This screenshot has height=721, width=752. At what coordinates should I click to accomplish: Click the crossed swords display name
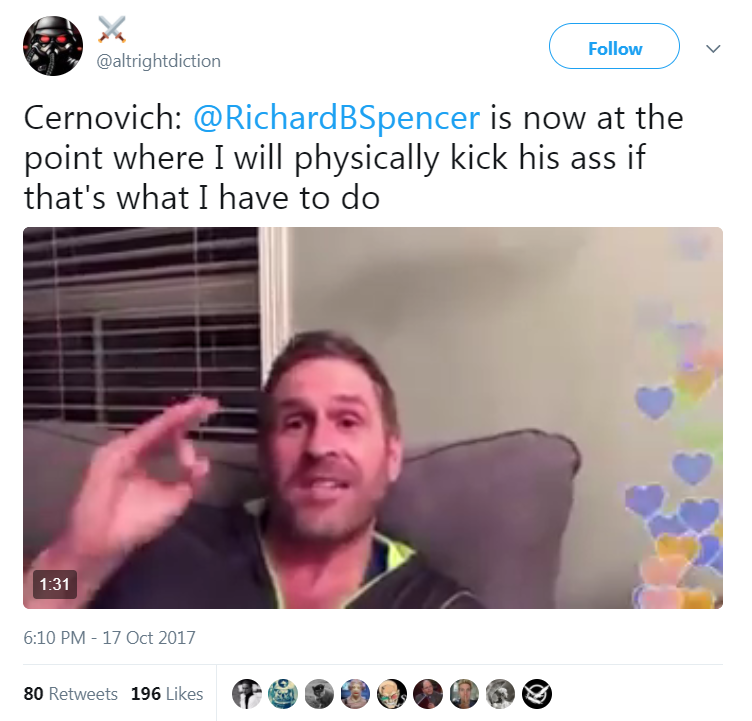pos(112,30)
